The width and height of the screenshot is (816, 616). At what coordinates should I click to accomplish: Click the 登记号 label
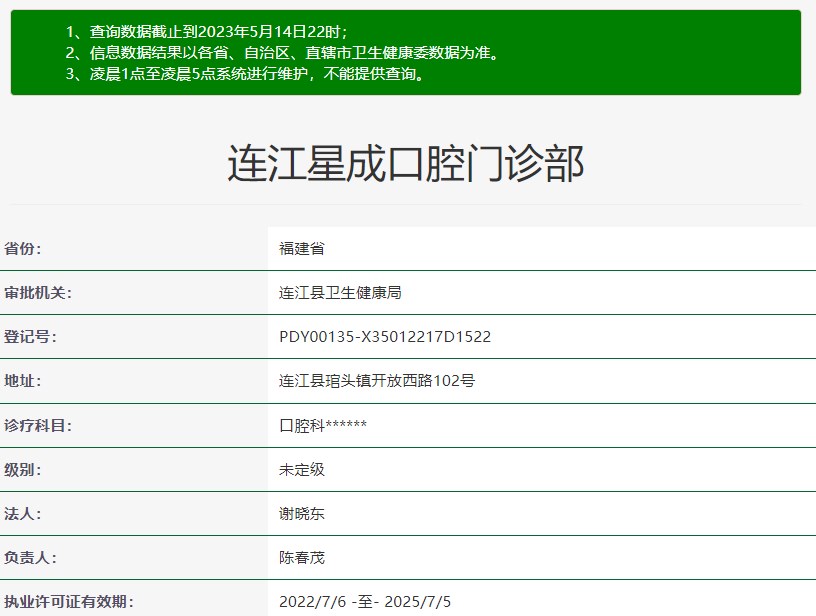click(30, 337)
